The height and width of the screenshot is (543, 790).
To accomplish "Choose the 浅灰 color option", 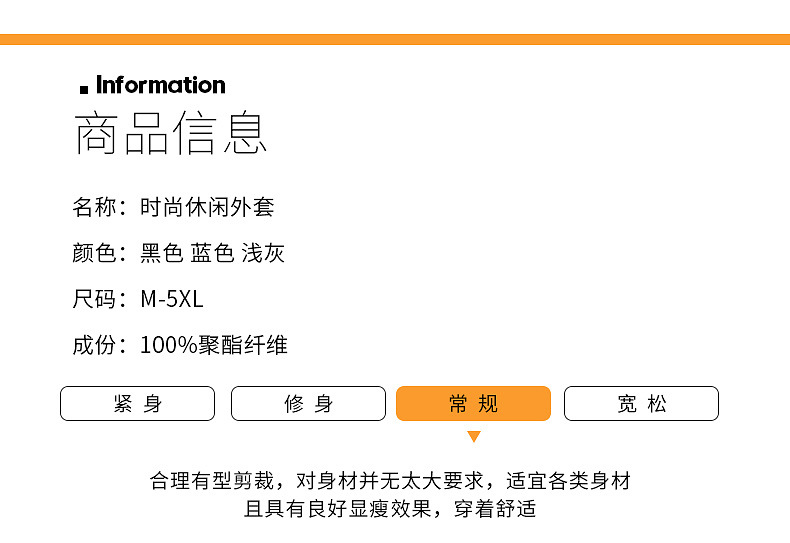I will [263, 254].
